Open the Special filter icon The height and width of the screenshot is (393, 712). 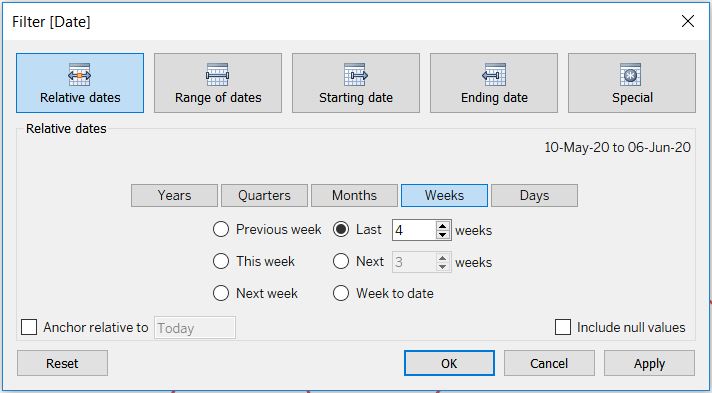pos(631,74)
